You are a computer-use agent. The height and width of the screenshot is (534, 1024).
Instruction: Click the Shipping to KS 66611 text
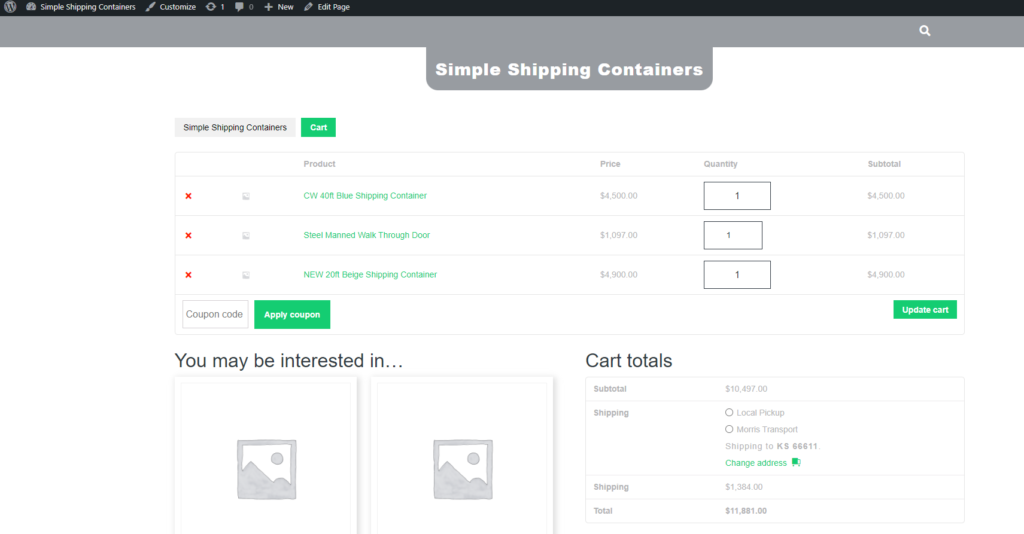point(773,447)
